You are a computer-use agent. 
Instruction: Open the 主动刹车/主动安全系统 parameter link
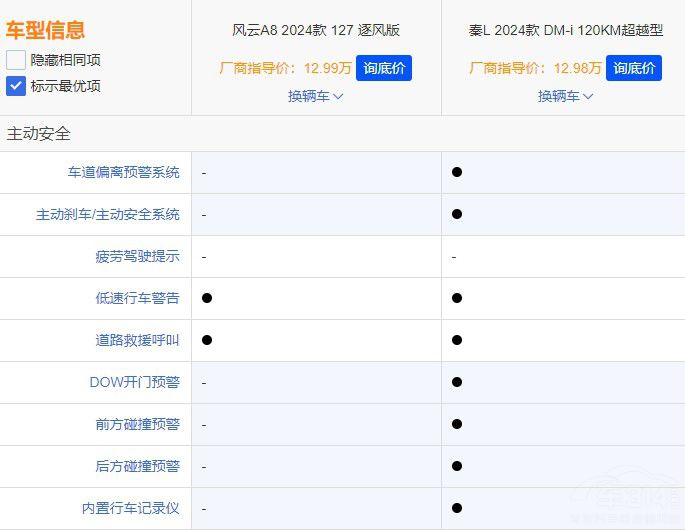pos(108,214)
